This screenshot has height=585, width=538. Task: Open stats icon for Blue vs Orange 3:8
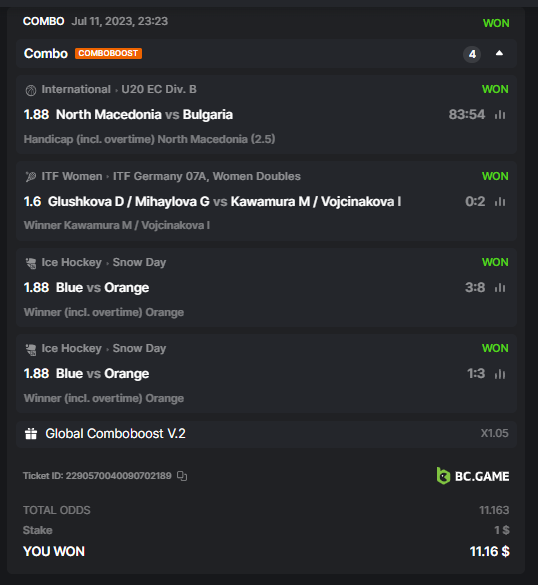(500, 288)
